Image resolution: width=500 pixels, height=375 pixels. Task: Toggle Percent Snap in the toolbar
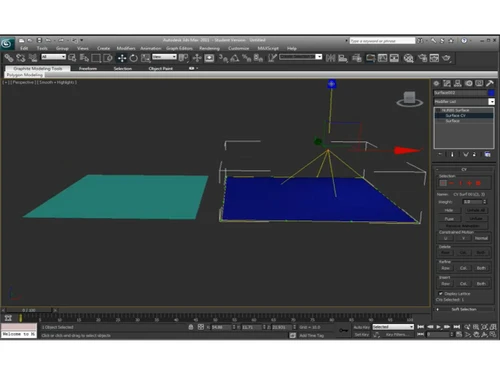[247, 58]
